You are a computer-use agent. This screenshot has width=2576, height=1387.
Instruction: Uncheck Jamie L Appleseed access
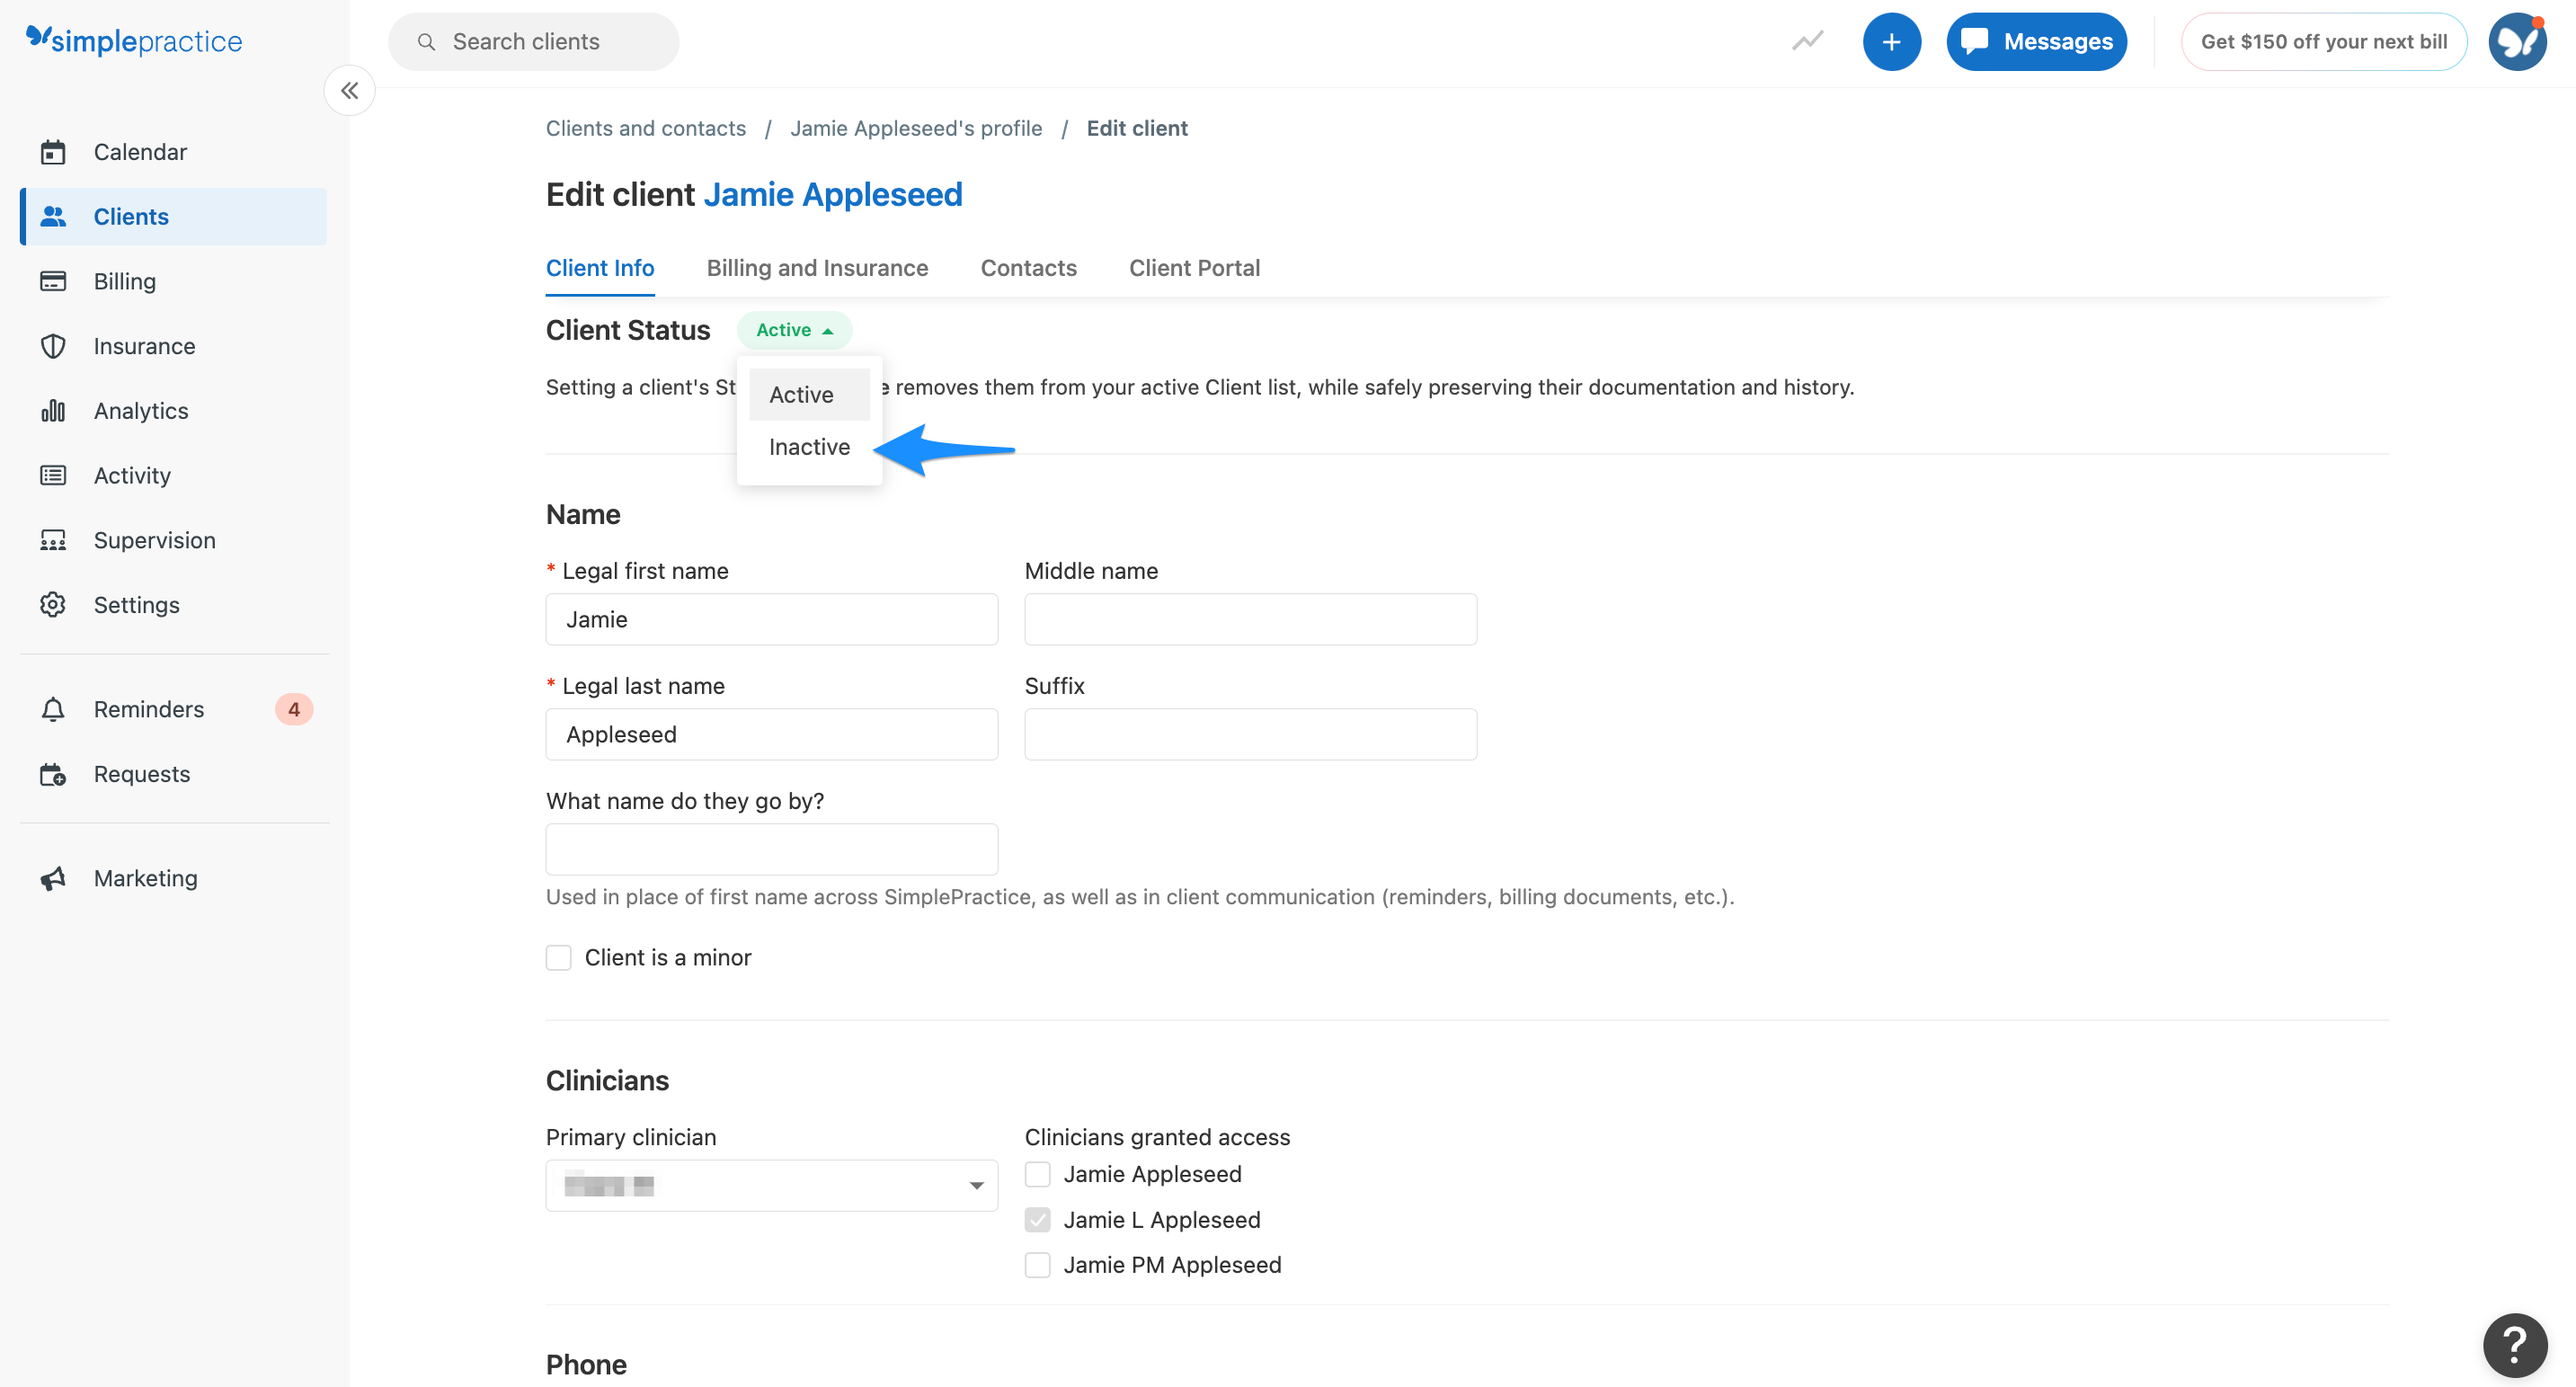pyautogui.click(x=1037, y=1219)
